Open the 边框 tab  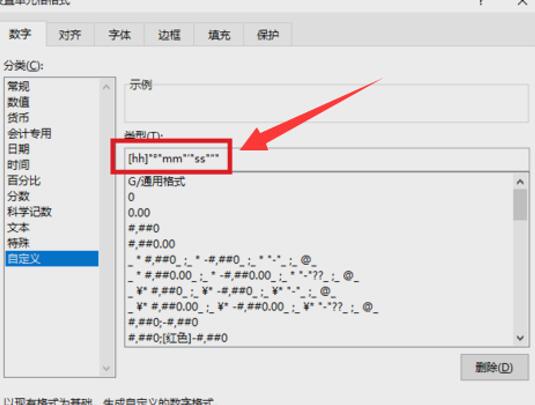169,34
